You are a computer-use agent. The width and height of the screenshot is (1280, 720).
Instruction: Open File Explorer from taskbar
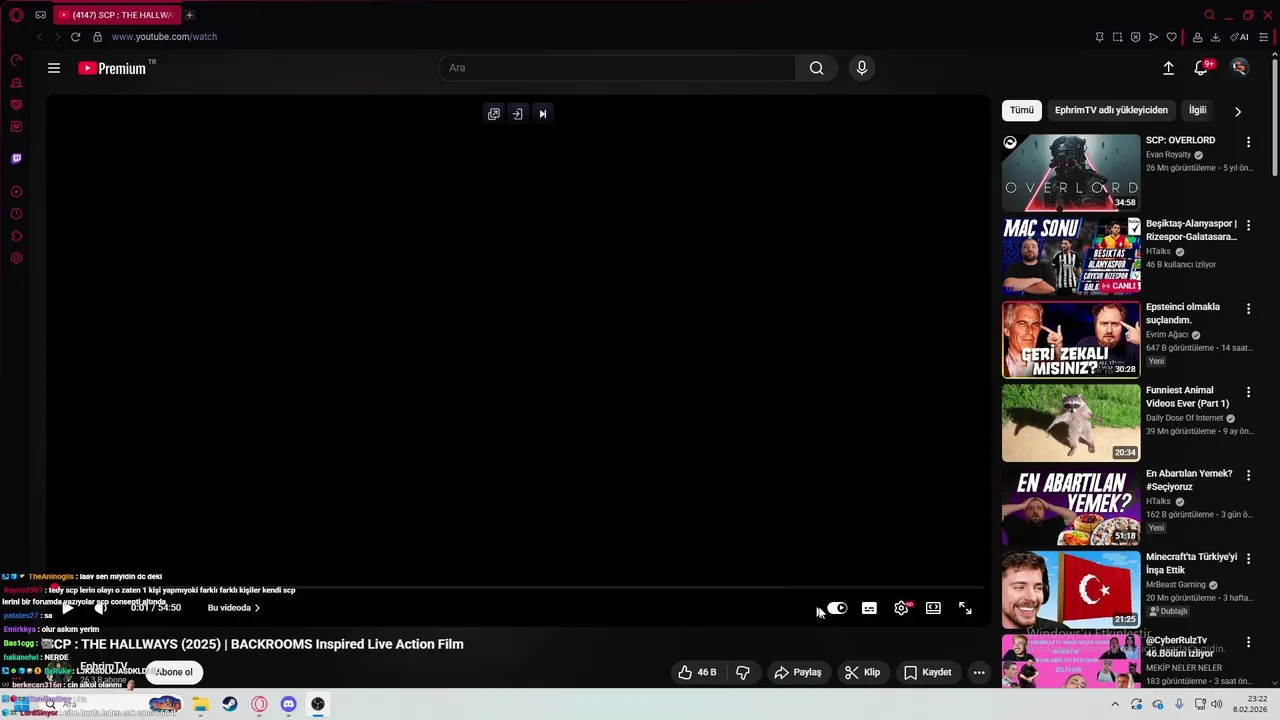[201, 704]
